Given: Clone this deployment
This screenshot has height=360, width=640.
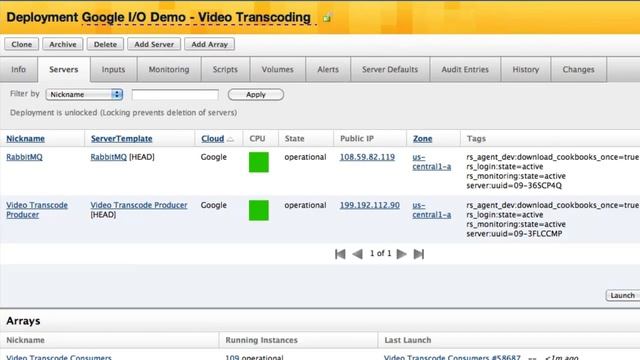Looking at the screenshot, I should (22, 44).
